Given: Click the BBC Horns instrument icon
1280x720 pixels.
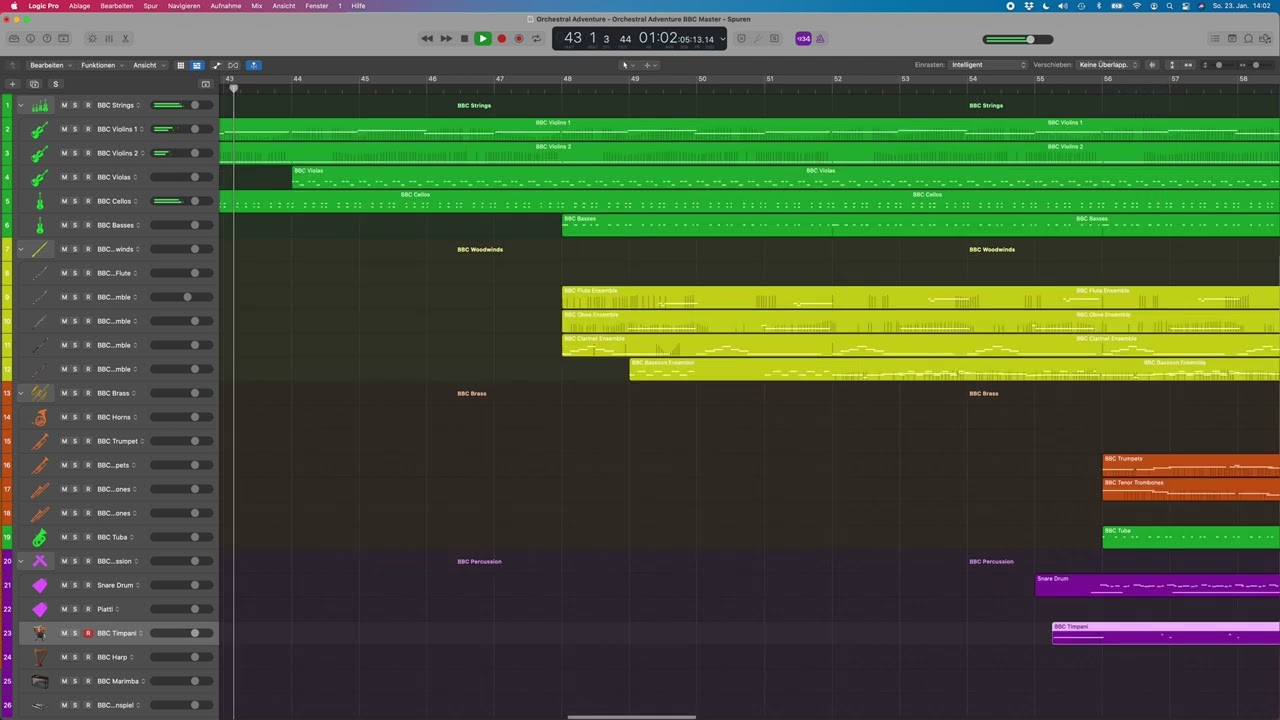Looking at the screenshot, I should click(x=40, y=417).
